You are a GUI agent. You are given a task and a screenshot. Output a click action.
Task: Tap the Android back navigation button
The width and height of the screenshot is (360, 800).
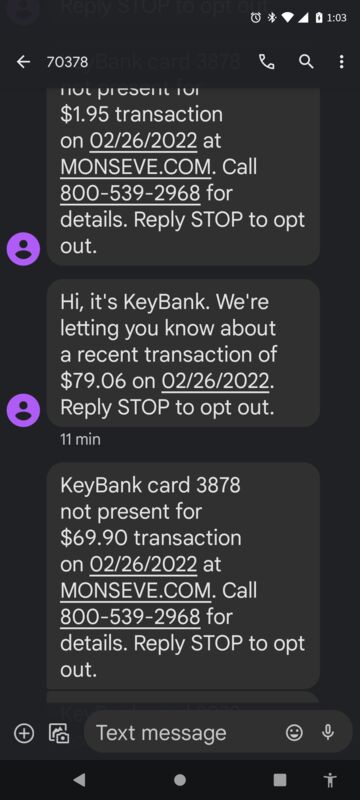point(79,780)
